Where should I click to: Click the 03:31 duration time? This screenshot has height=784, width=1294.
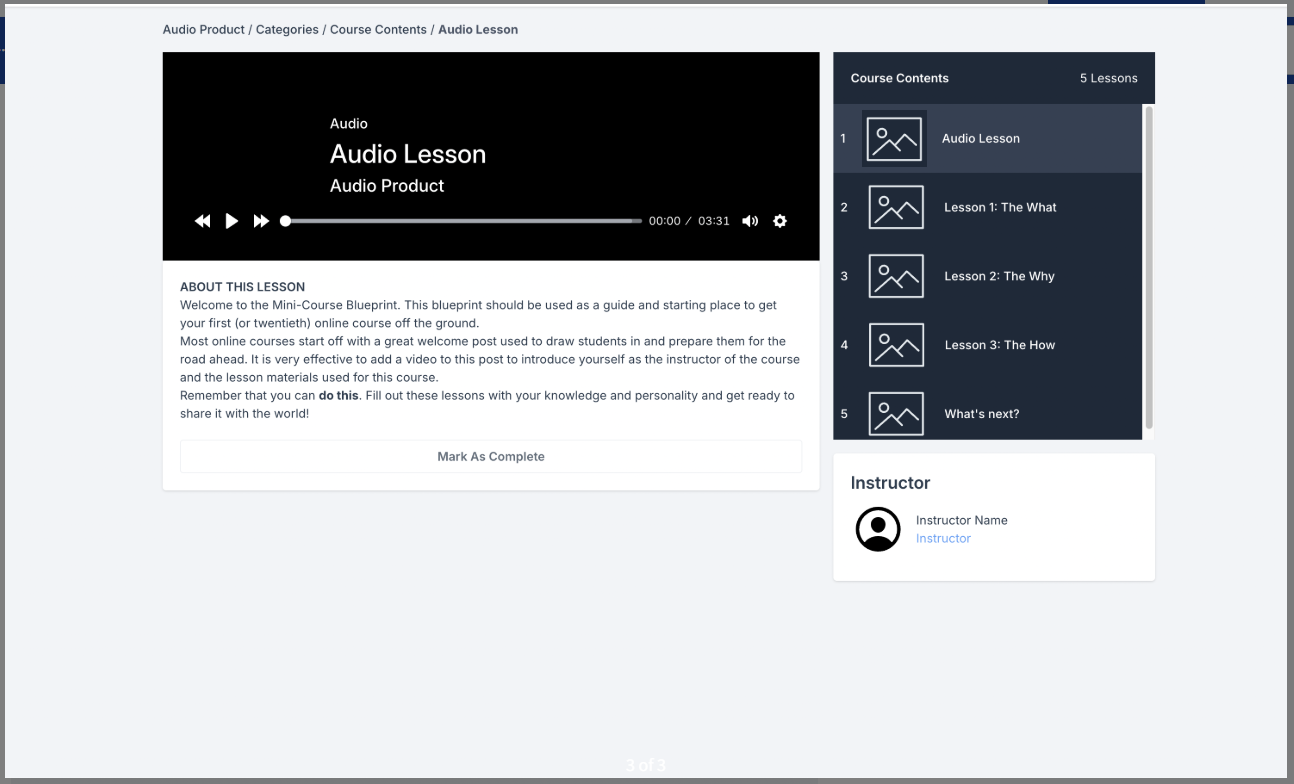[714, 222]
